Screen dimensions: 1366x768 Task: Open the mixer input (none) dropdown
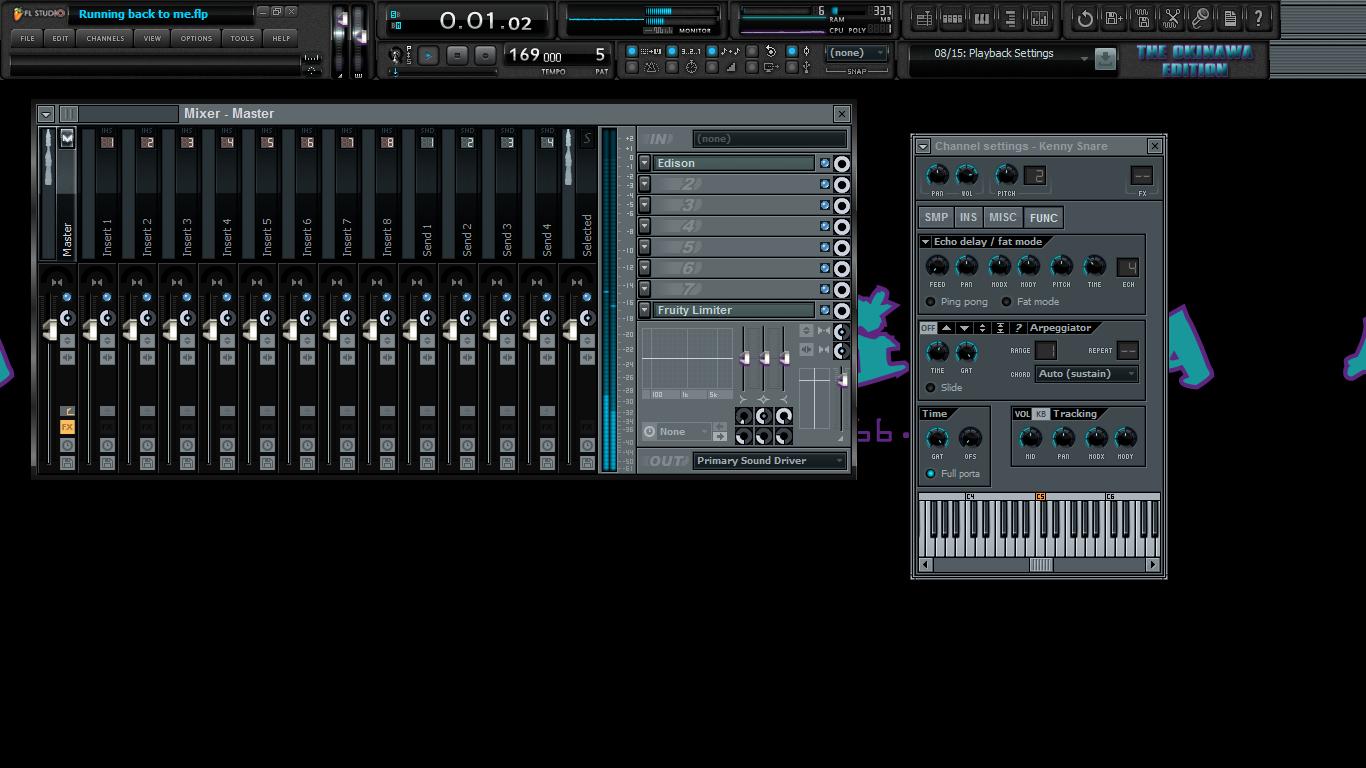coord(770,139)
